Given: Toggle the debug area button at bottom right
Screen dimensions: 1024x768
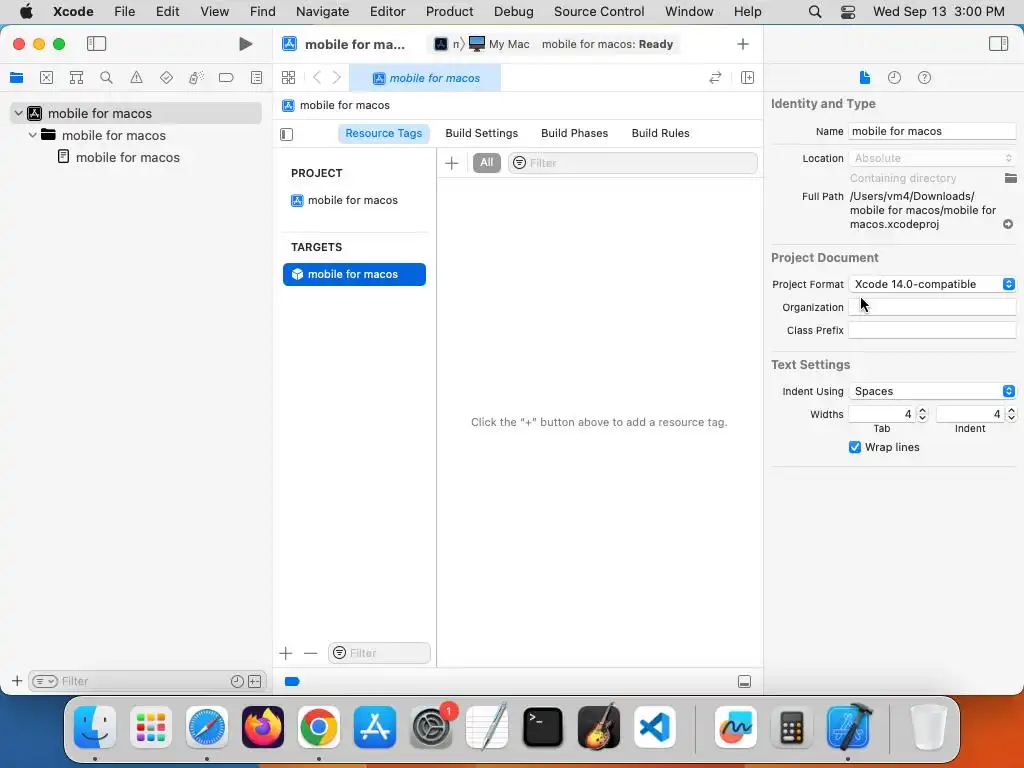Looking at the screenshot, I should point(744,682).
